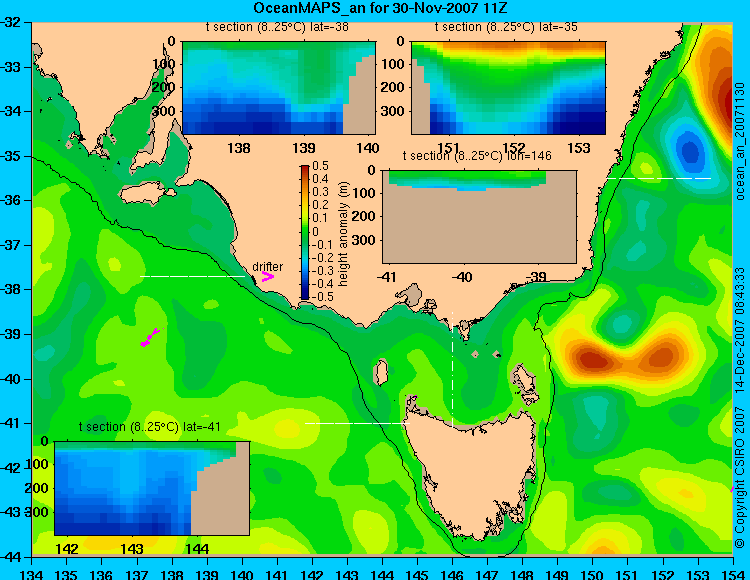750x580 pixels.
Task: Click the 150 longitude label on the bottom axis
Action: tap(592, 574)
